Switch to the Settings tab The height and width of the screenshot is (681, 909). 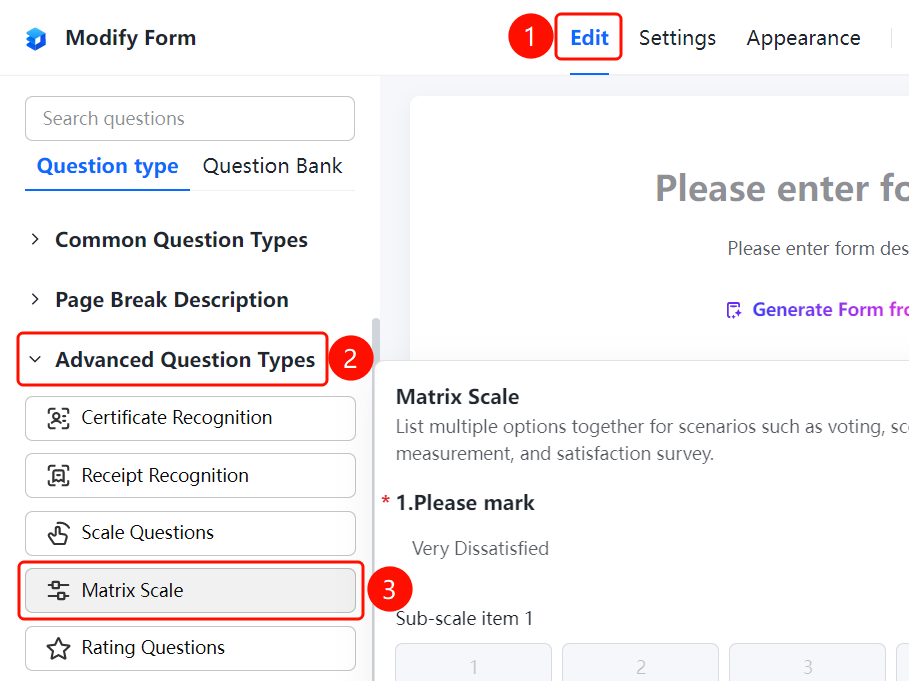(x=677, y=38)
